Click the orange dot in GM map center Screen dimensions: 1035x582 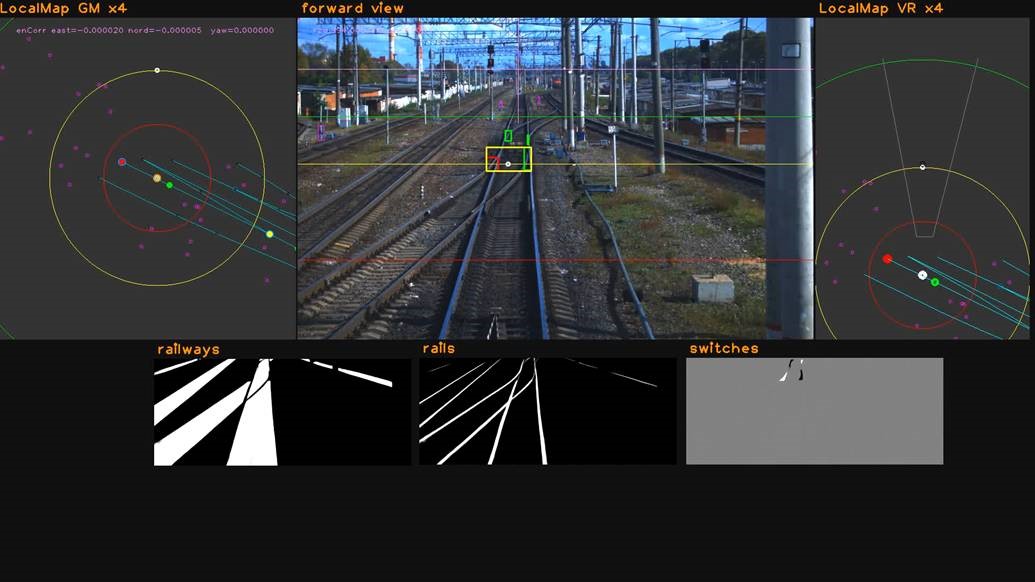pos(156,178)
